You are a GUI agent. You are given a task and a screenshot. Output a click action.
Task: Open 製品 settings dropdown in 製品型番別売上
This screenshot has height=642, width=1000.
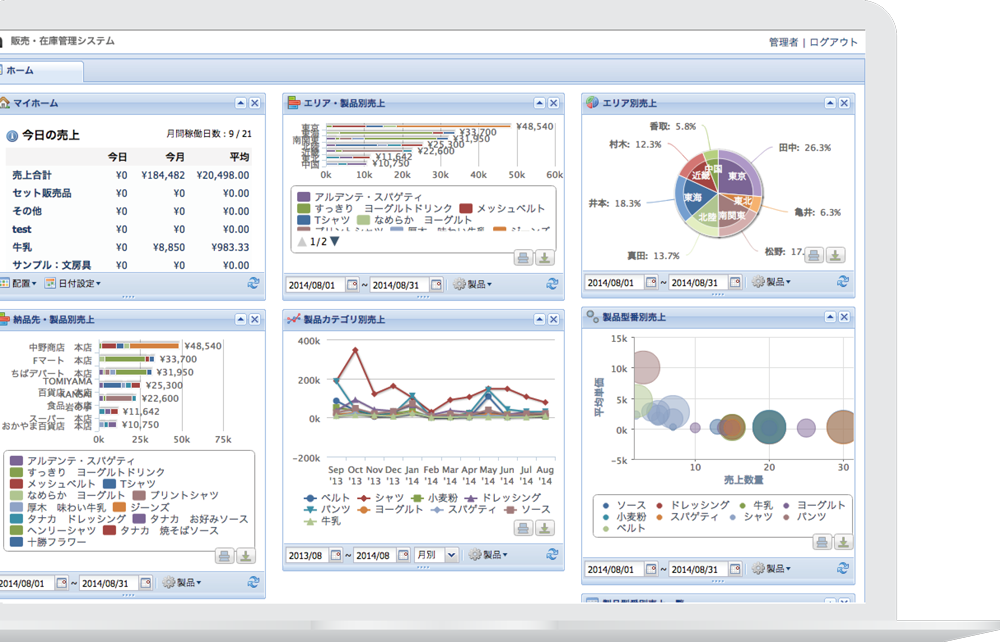point(771,568)
